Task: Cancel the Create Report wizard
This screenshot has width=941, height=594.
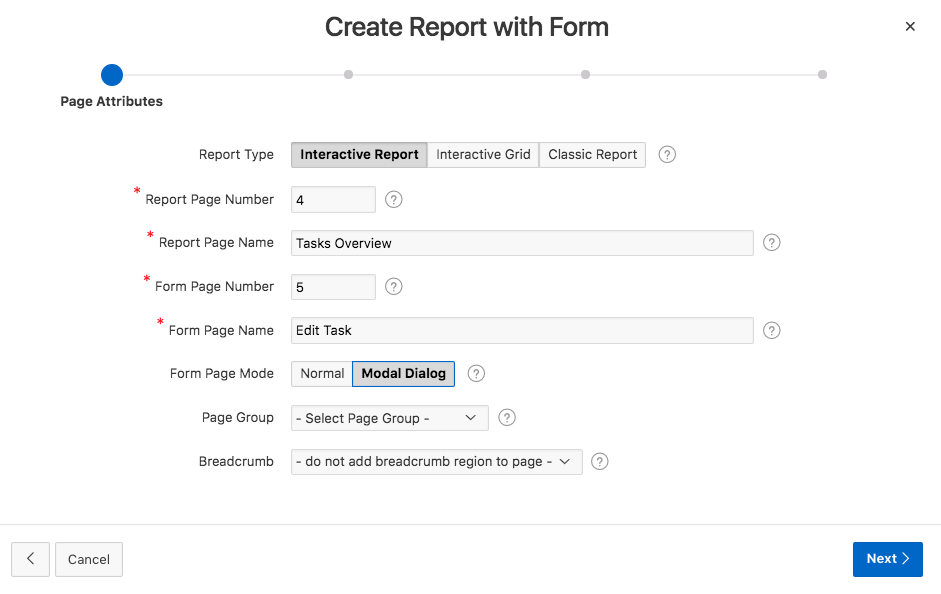Action: pyautogui.click(x=89, y=560)
